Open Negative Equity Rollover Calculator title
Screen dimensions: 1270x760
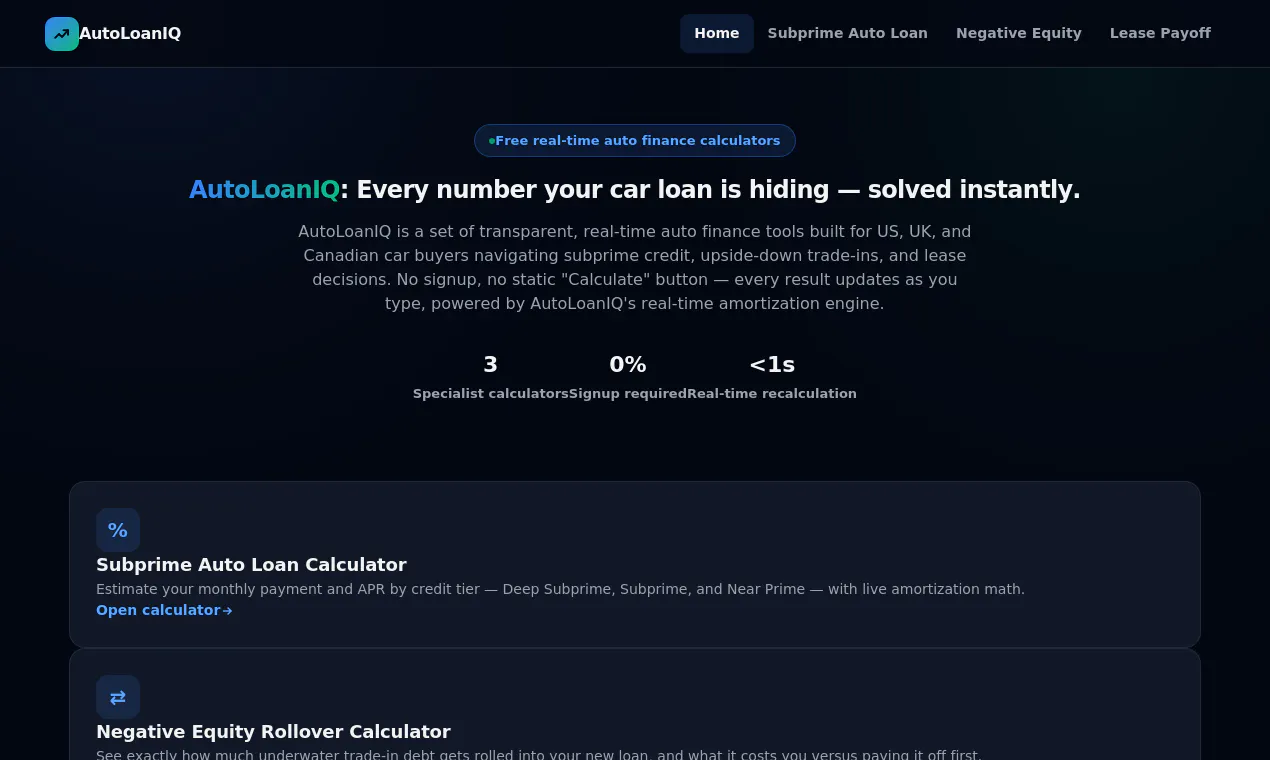tap(273, 732)
